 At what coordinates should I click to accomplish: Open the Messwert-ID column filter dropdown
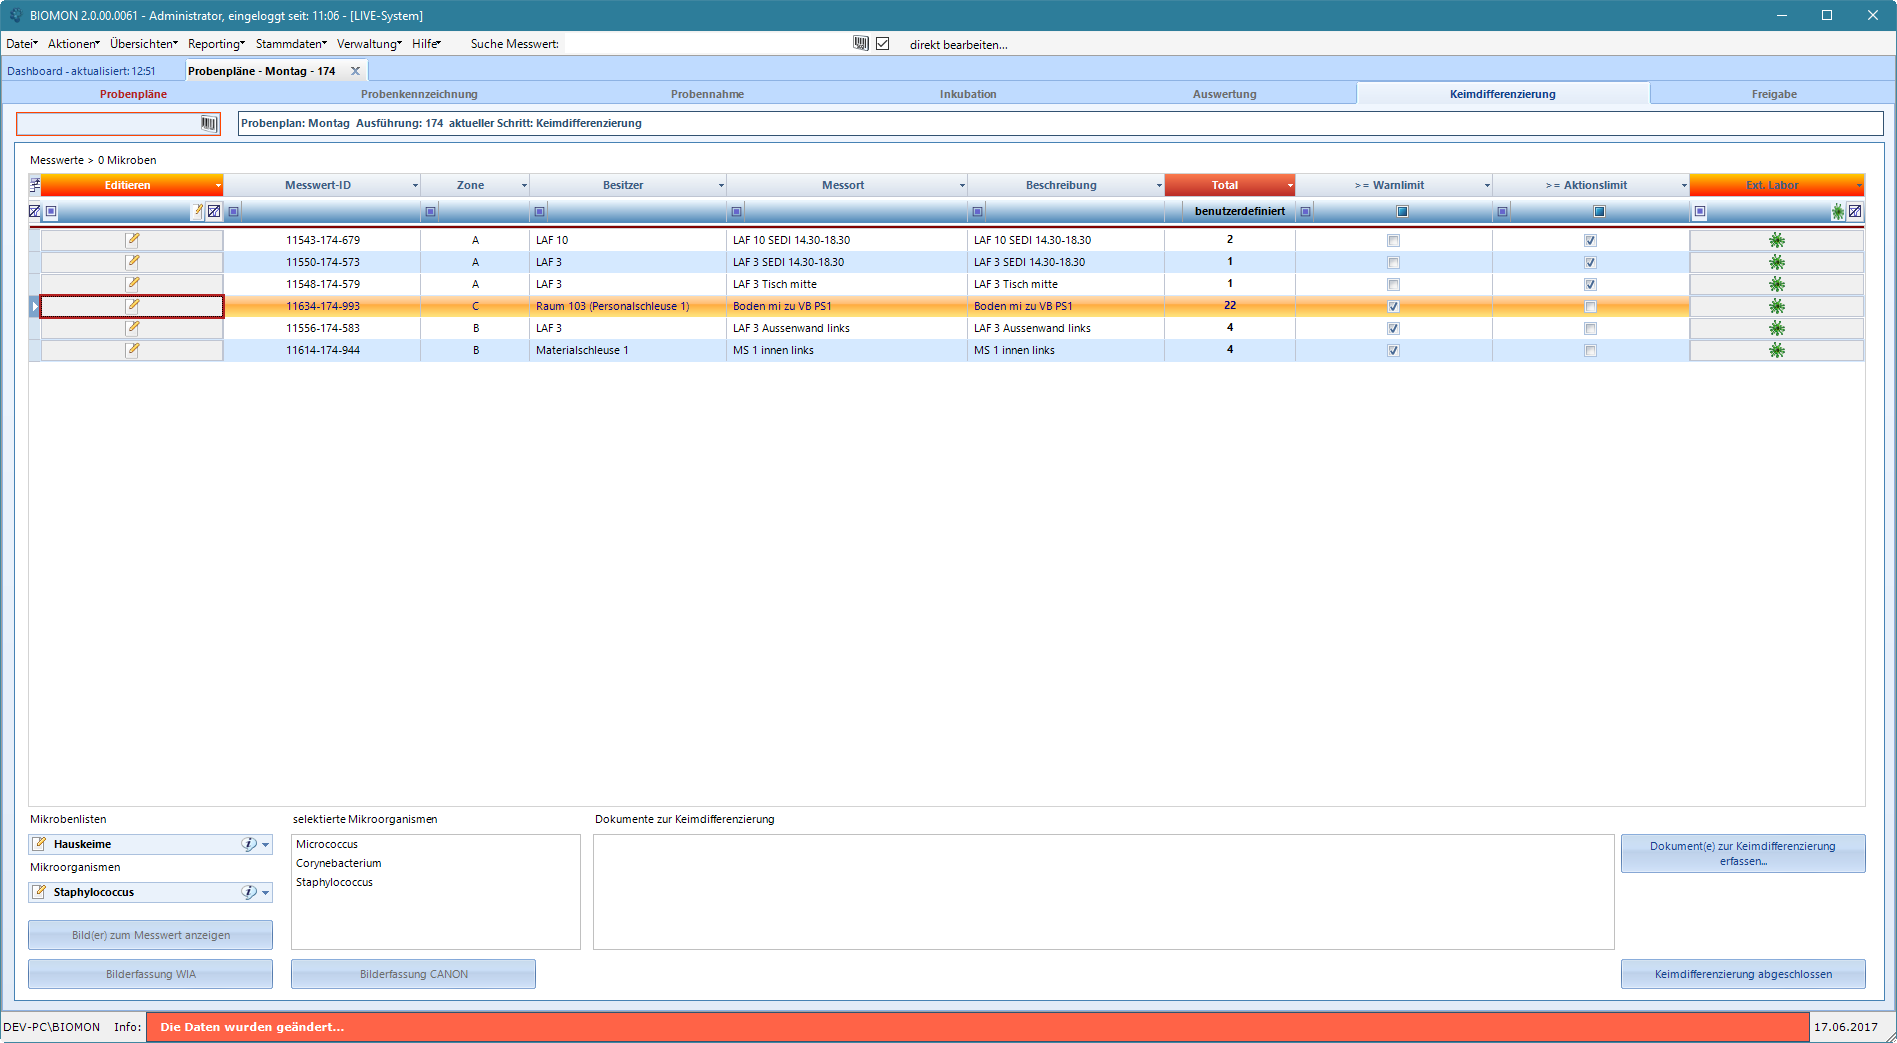tap(415, 186)
